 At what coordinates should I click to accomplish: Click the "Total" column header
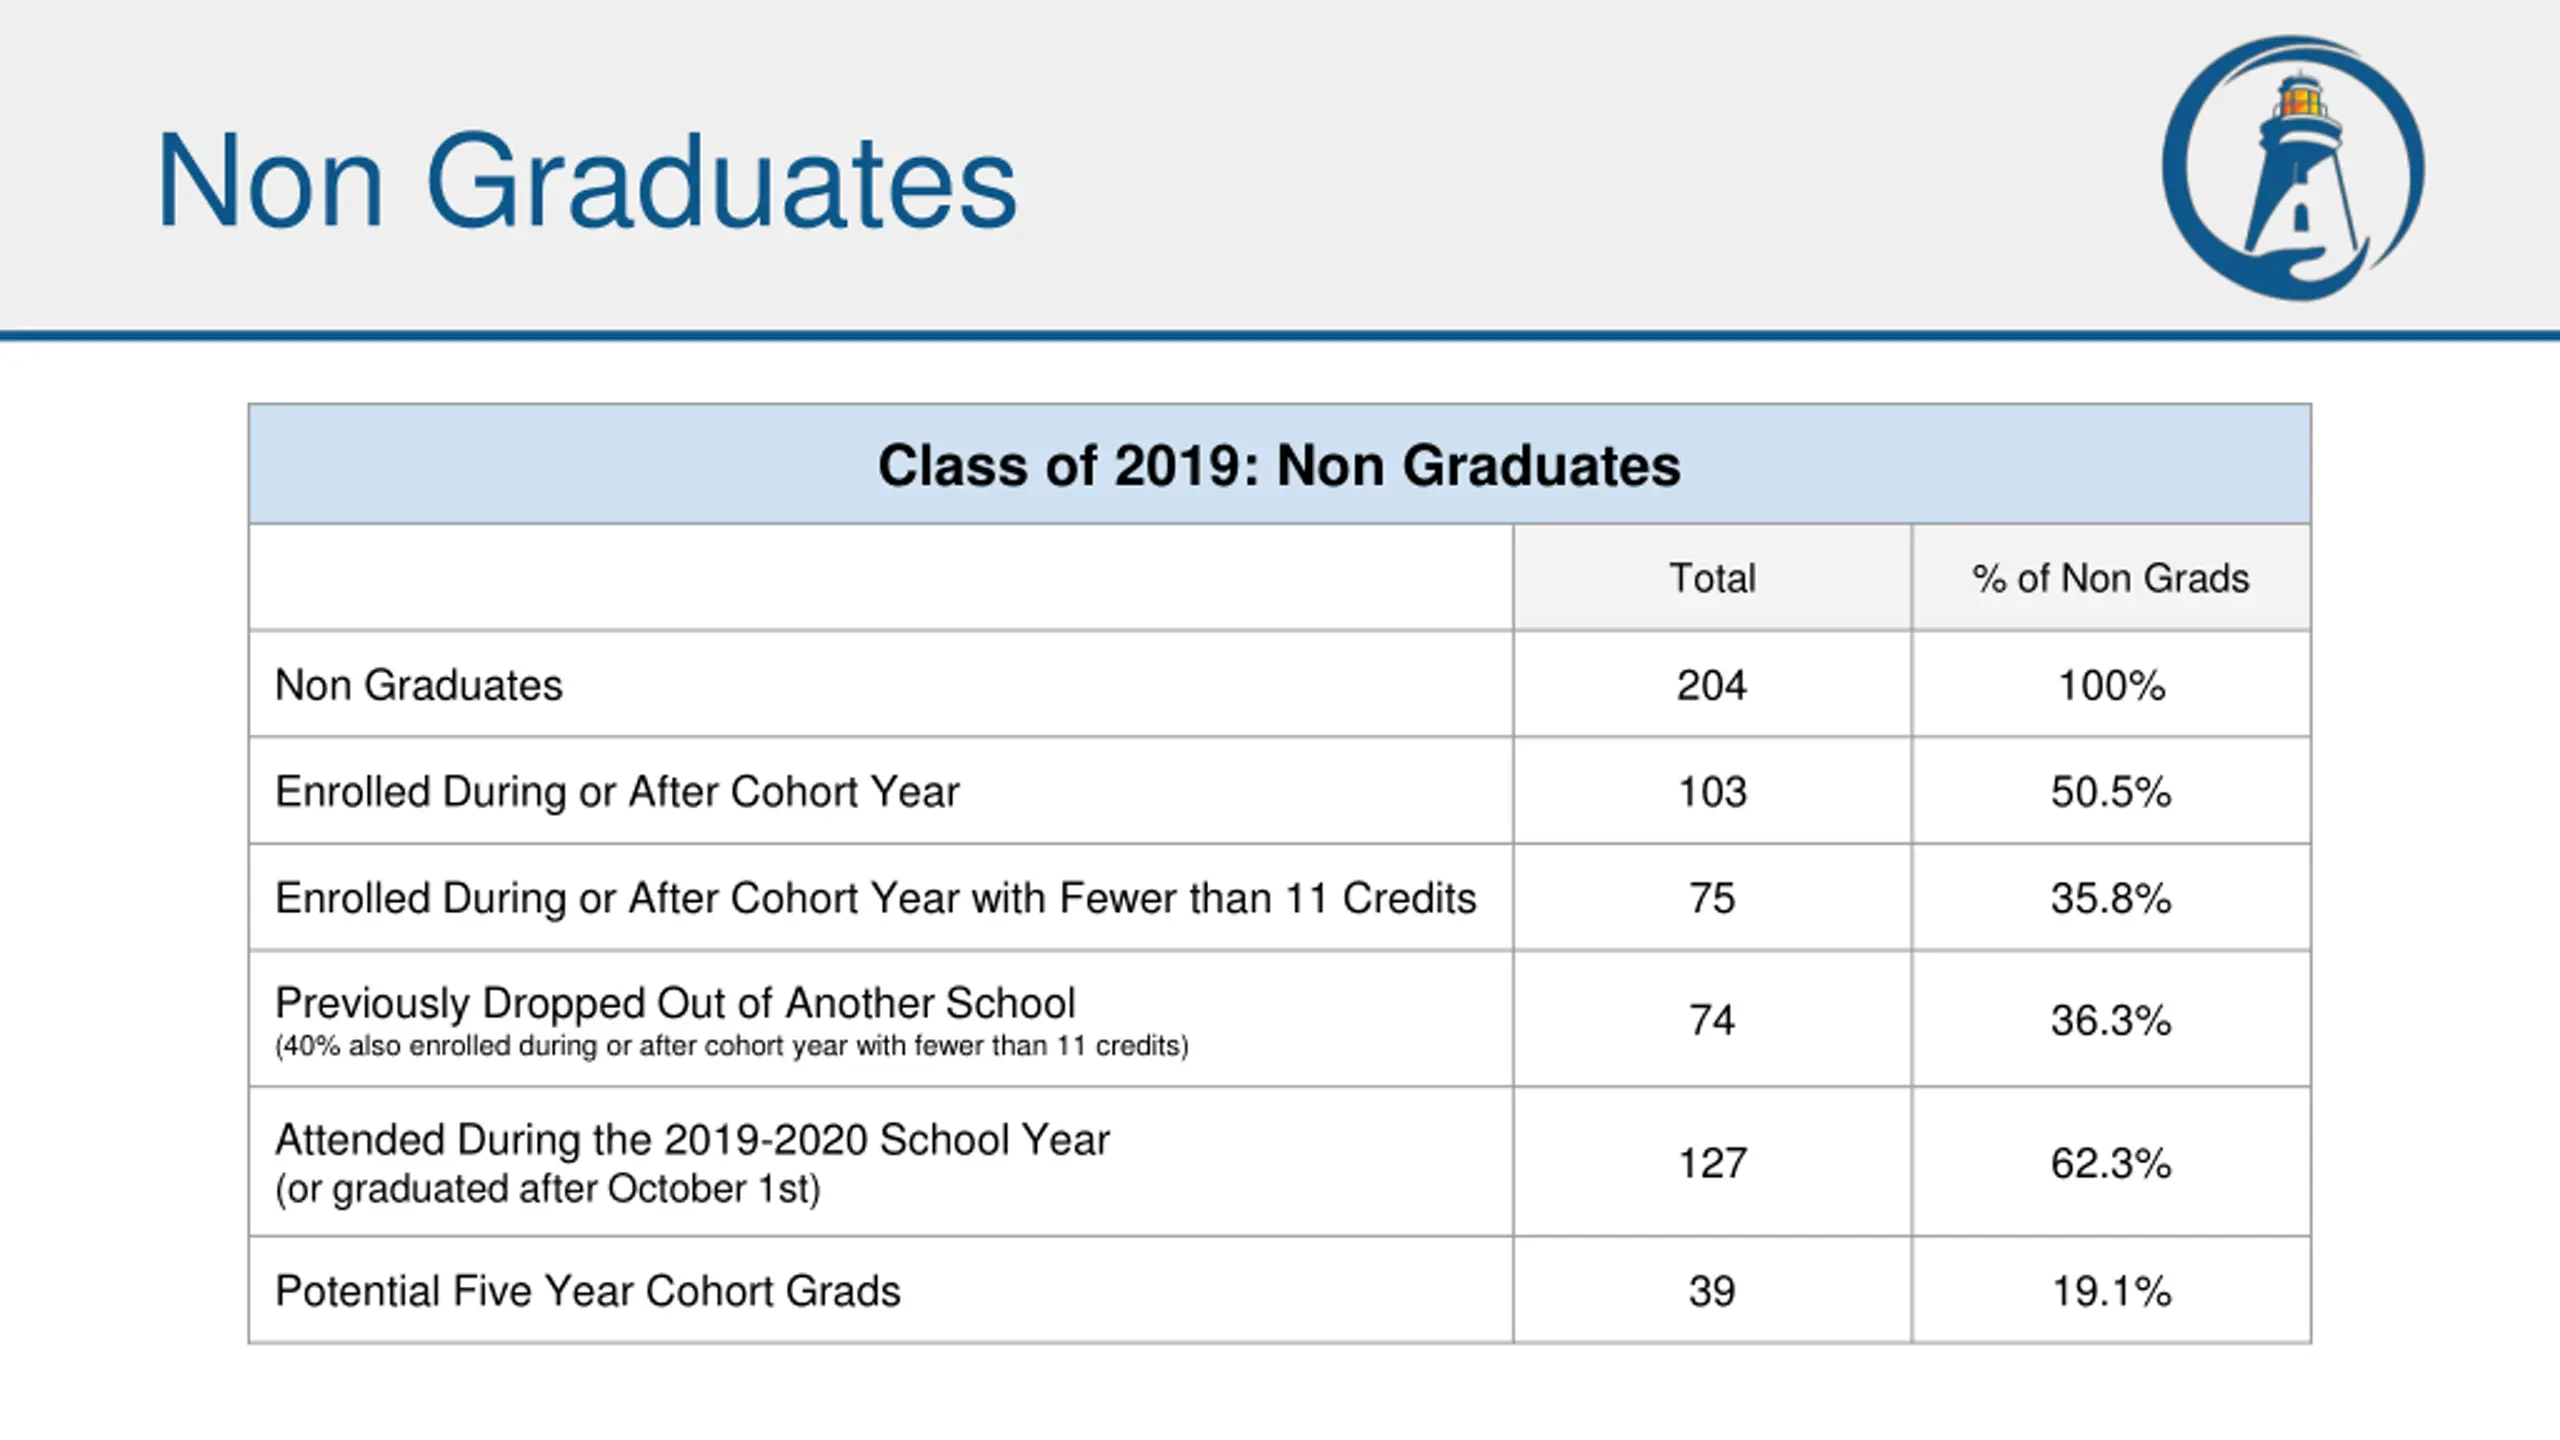point(1712,579)
